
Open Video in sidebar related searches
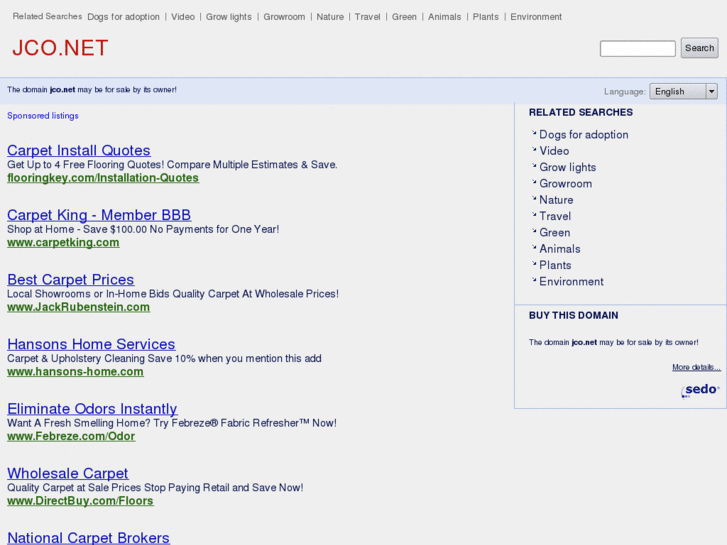(x=554, y=151)
